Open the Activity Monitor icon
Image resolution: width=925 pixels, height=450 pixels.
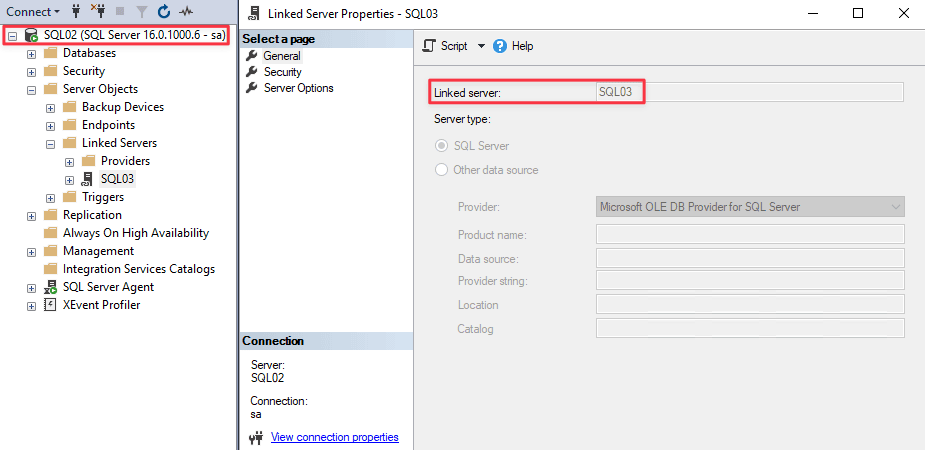point(186,11)
